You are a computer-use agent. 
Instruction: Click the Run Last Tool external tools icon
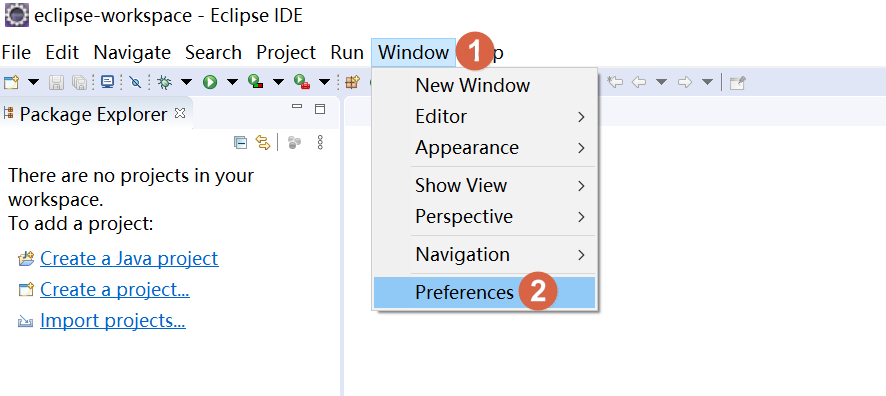[x=301, y=82]
